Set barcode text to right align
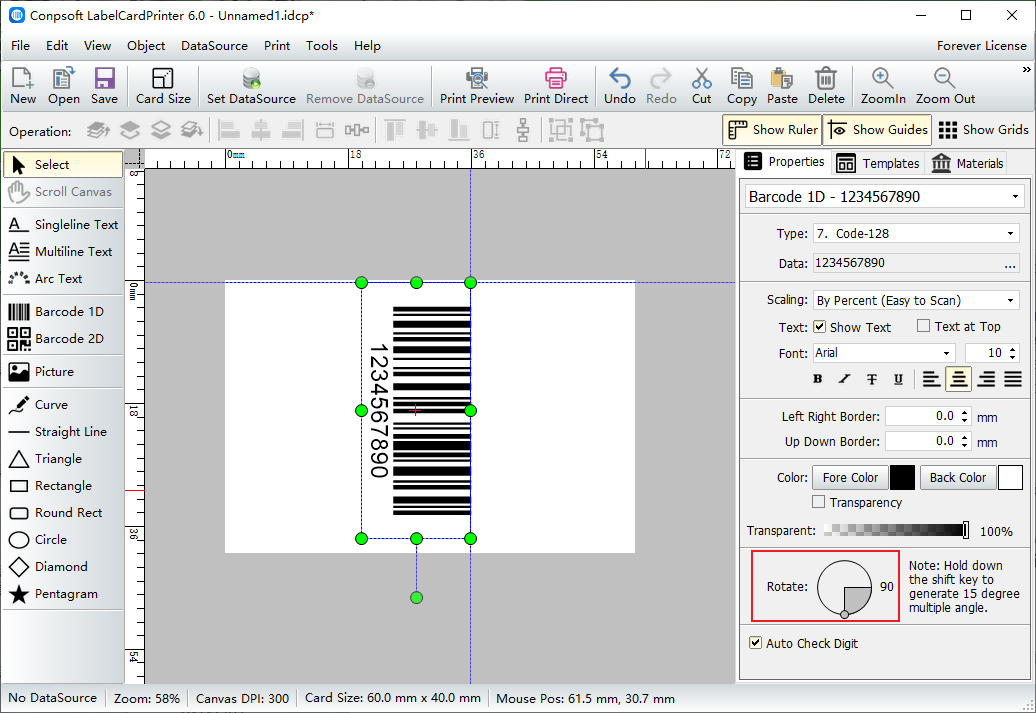The width and height of the screenshot is (1036, 713). coord(986,379)
